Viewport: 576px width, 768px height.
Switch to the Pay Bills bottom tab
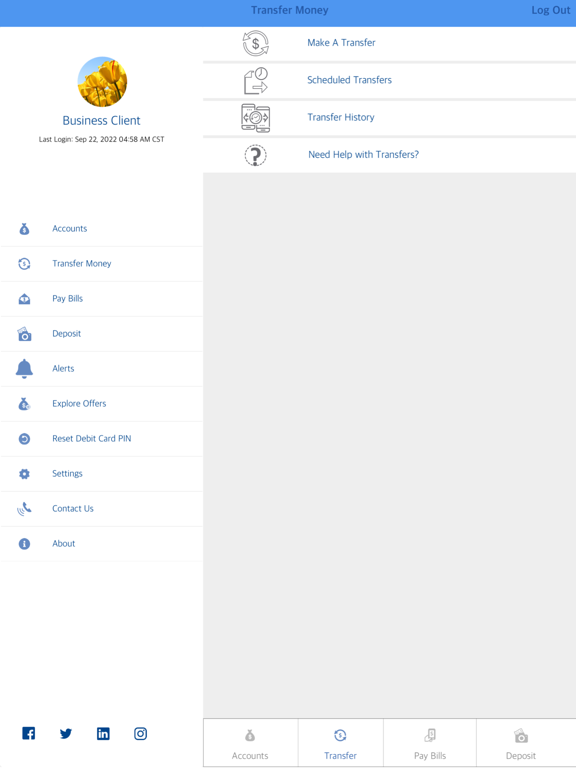[x=430, y=743]
